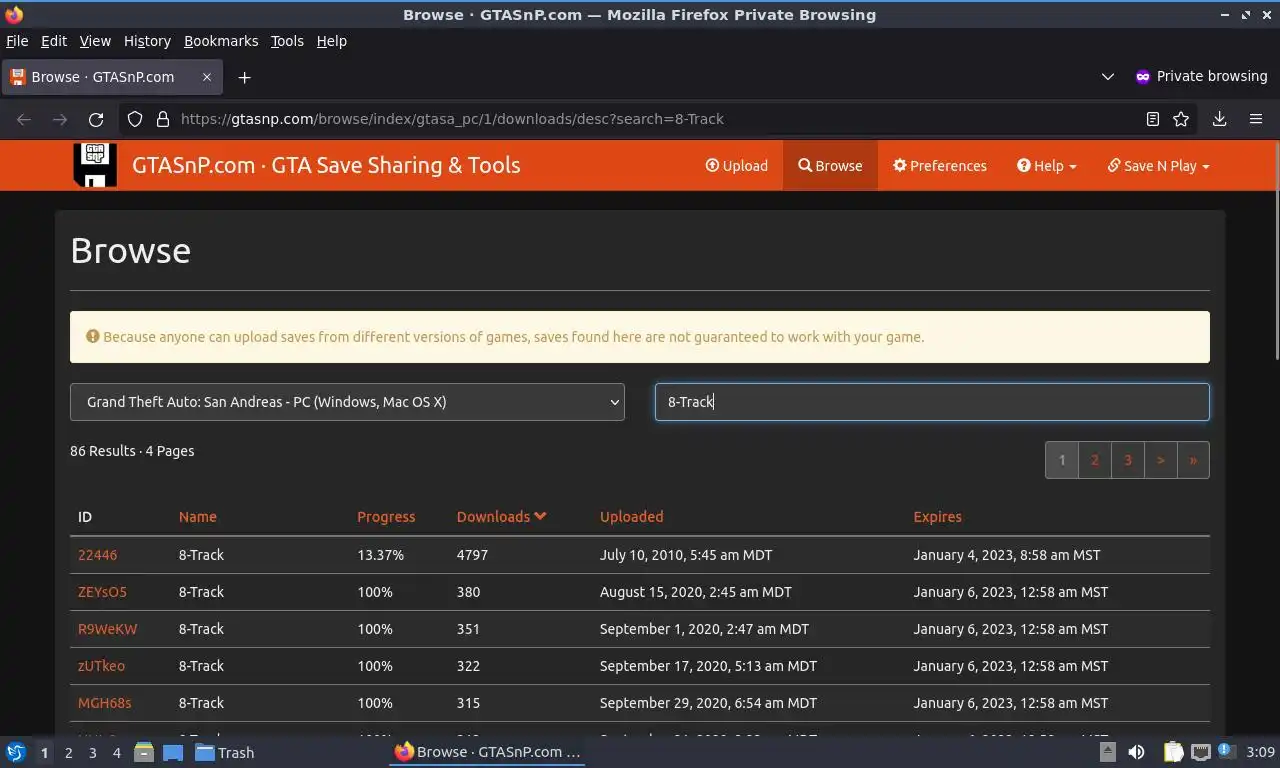Sort results by Uploaded column

tap(631, 517)
